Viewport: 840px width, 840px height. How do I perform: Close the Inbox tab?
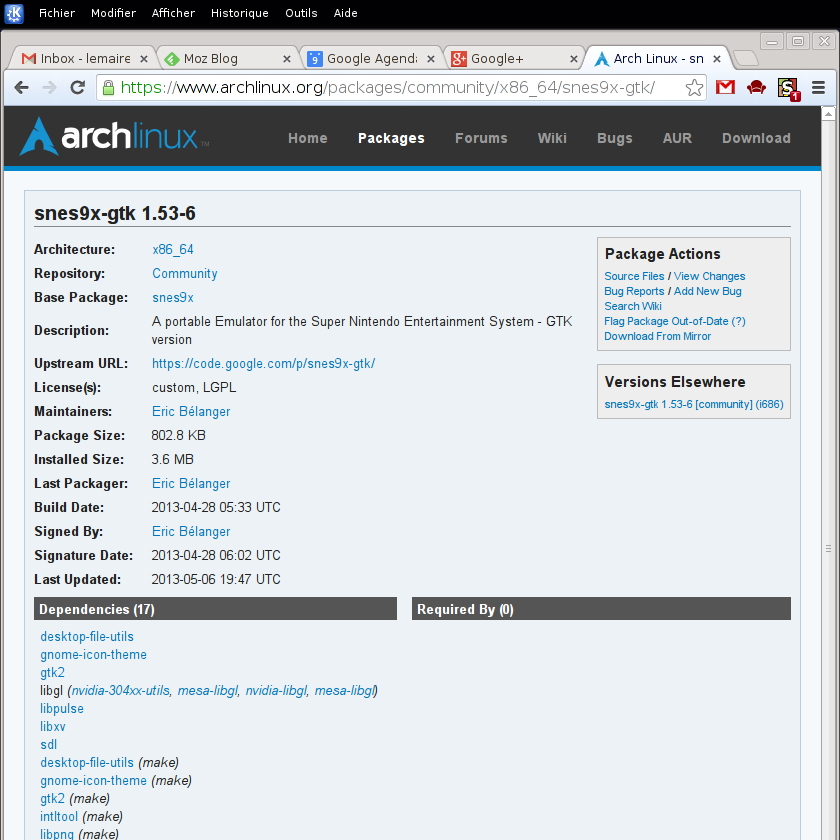click(x=144, y=59)
